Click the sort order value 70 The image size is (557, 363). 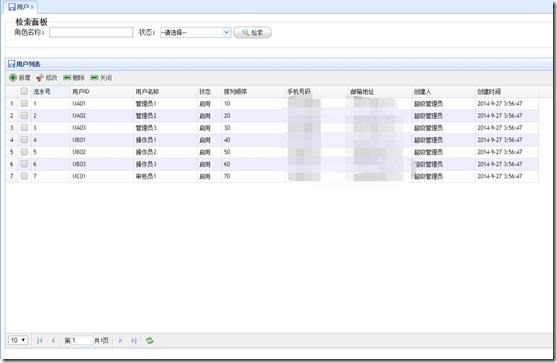(x=227, y=176)
